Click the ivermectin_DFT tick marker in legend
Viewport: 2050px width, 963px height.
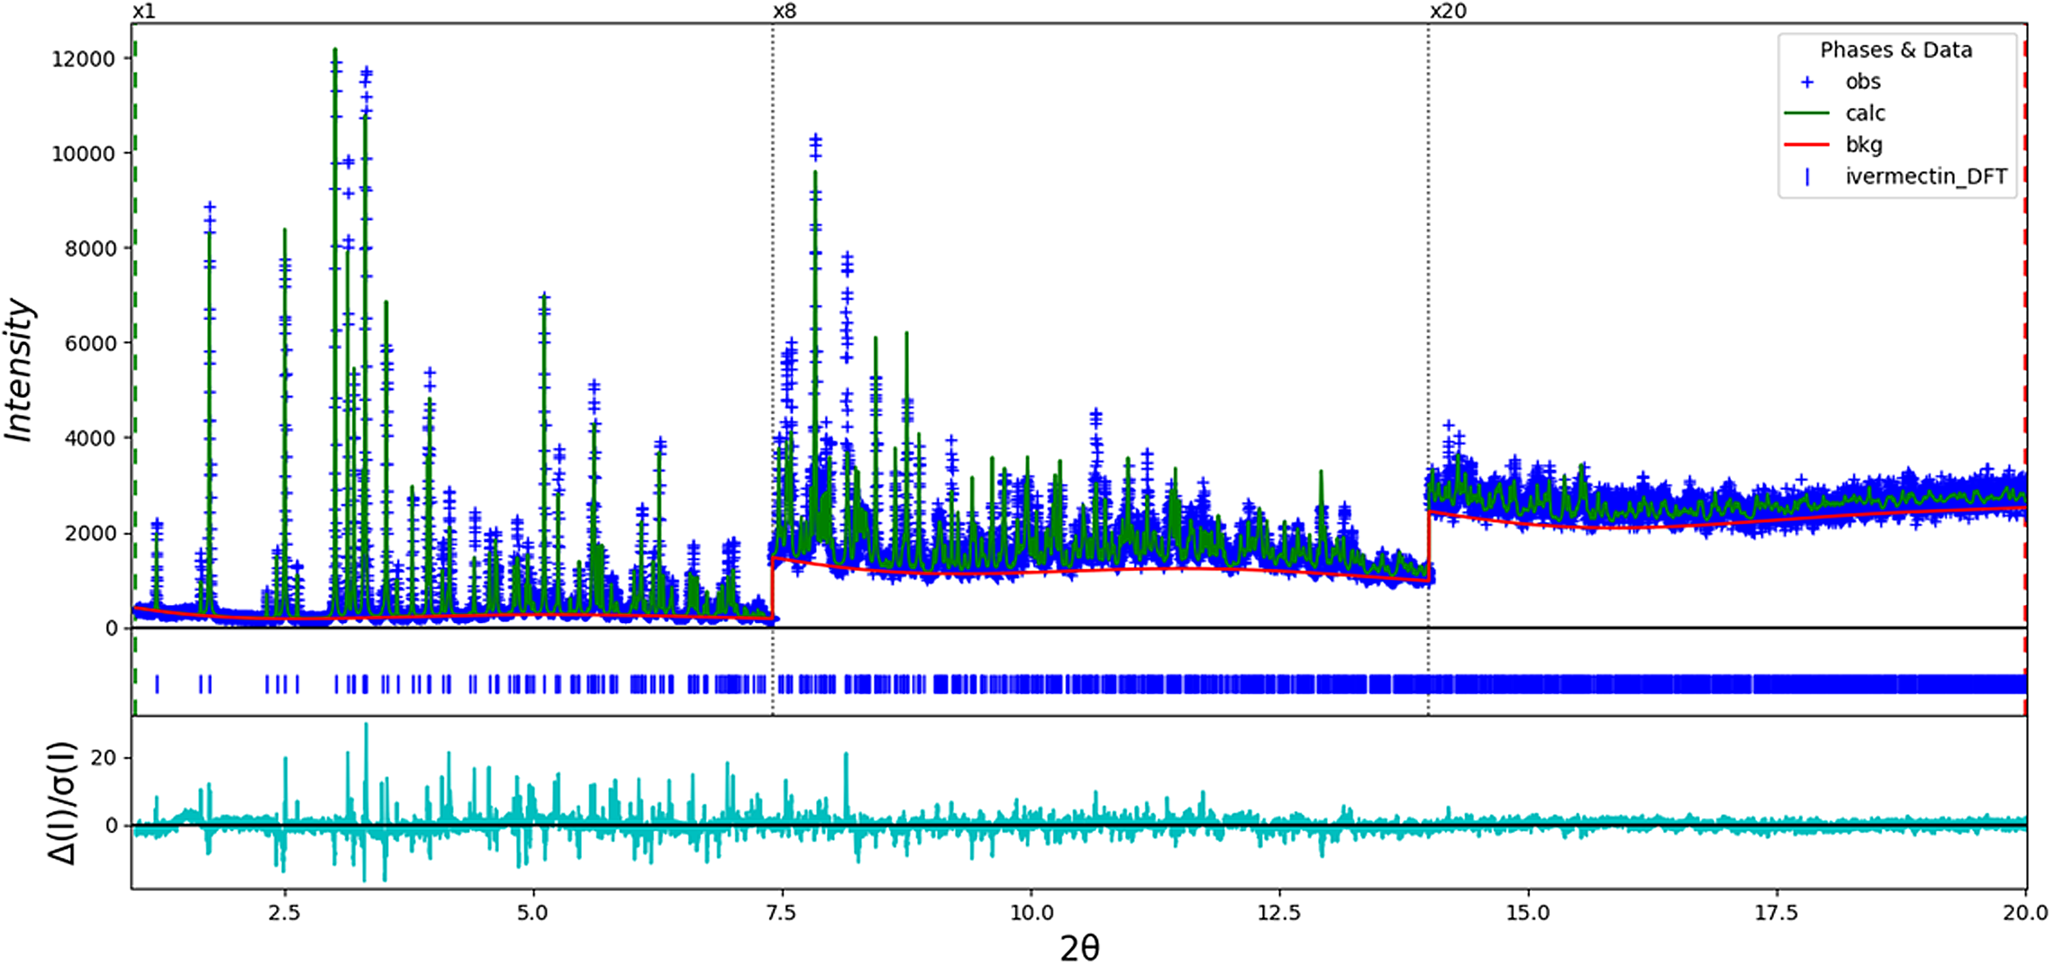pyautogui.click(x=1807, y=177)
